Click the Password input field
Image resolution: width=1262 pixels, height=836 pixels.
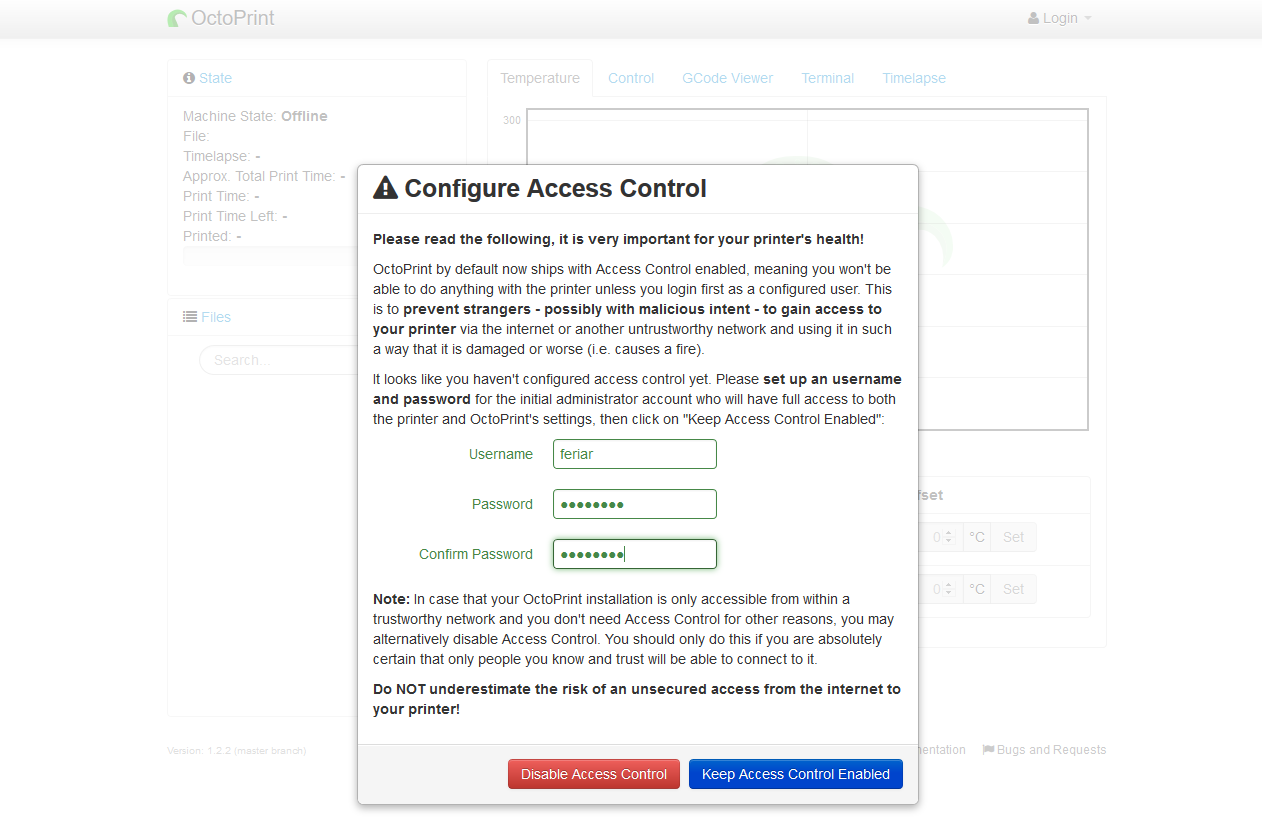[635, 504]
